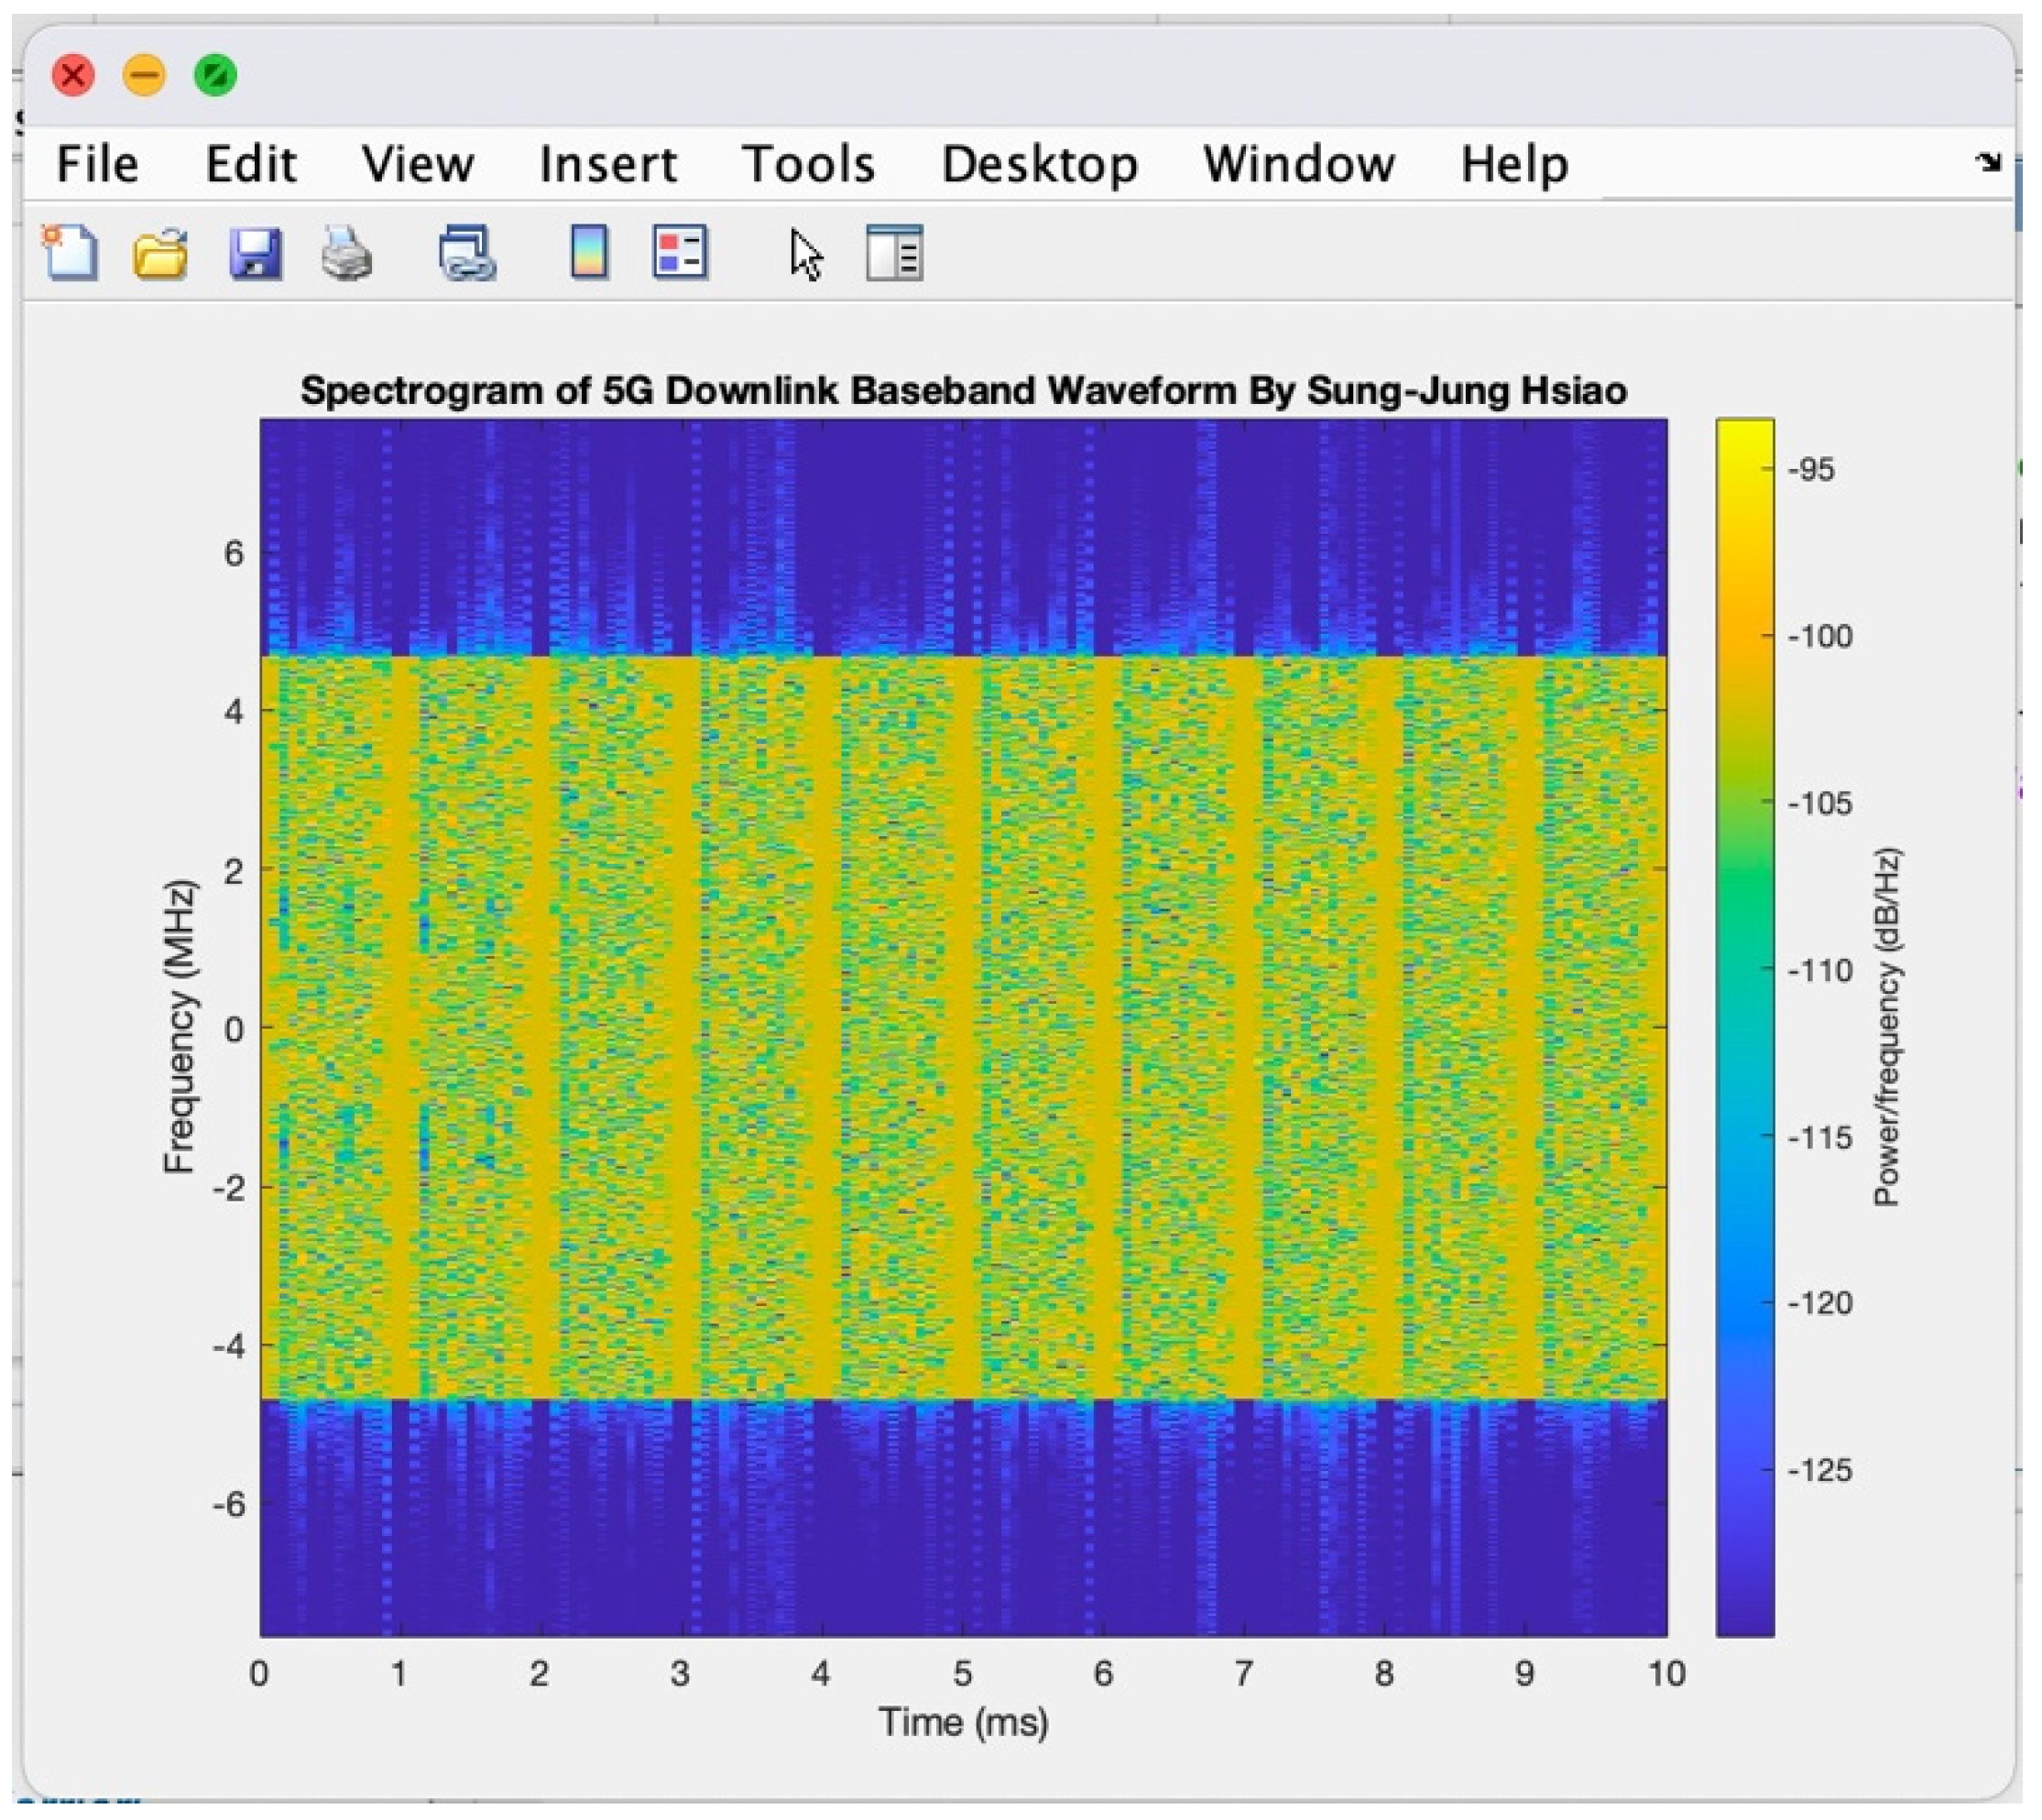
Task: Open the Property Inspector icon
Action: [x=894, y=252]
